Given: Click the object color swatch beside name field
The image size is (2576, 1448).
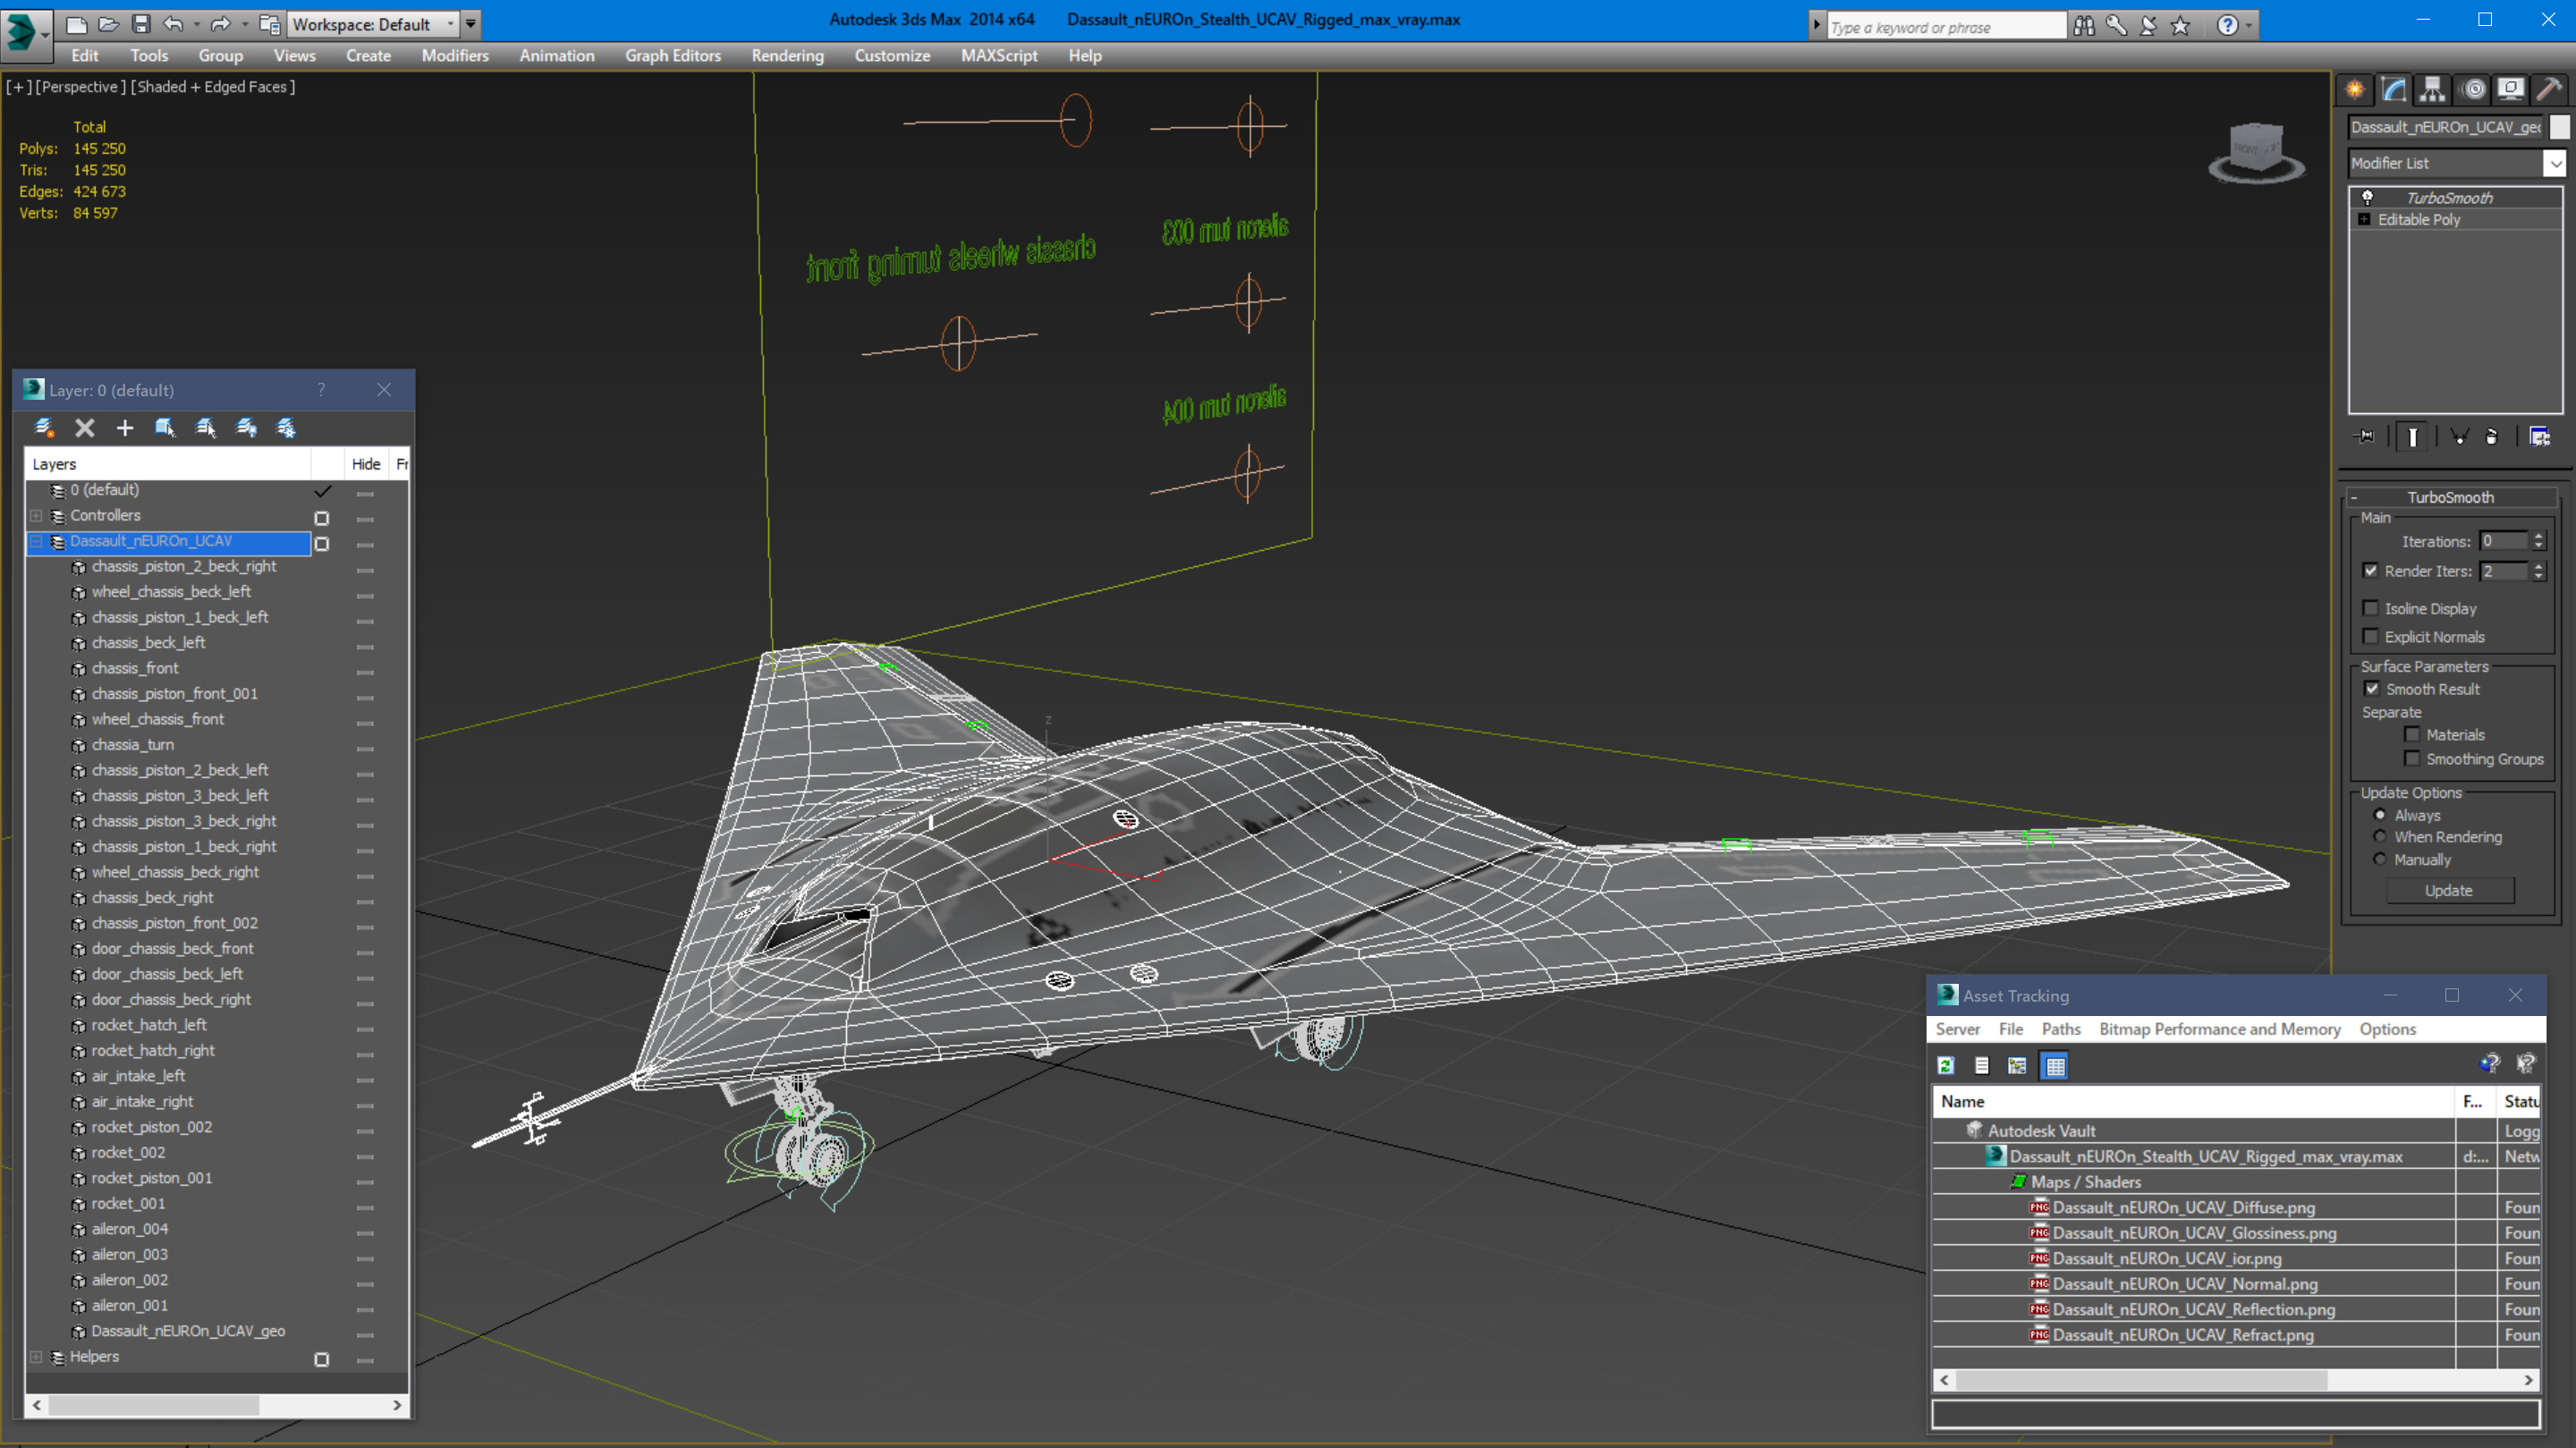Looking at the screenshot, I should coord(2559,127).
